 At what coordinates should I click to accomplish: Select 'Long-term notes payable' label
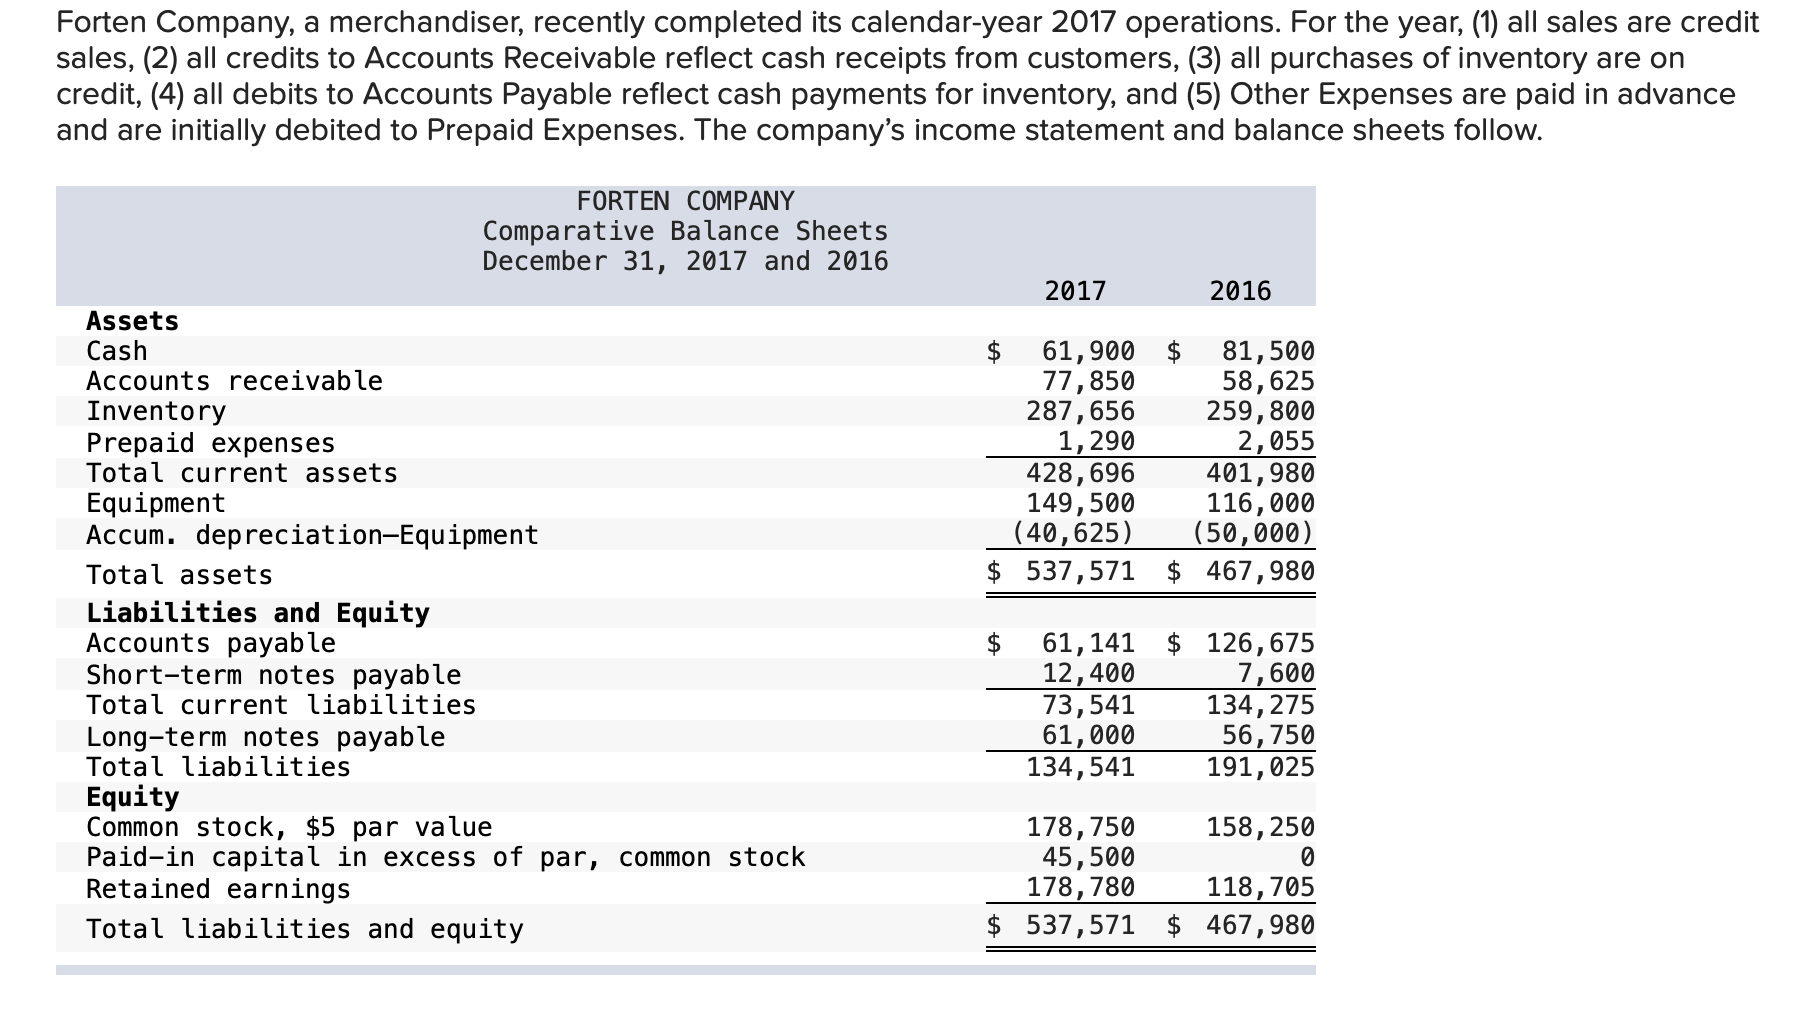266,737
